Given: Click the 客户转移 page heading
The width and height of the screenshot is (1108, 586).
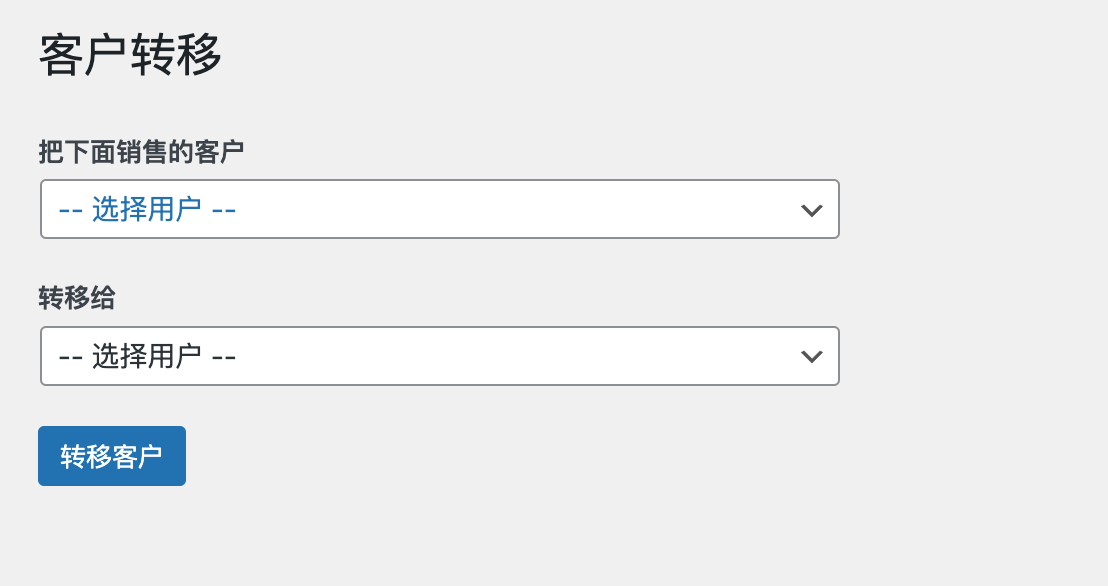Looking at the screenshot, I should pyautogui.click(x=130, y=56).
